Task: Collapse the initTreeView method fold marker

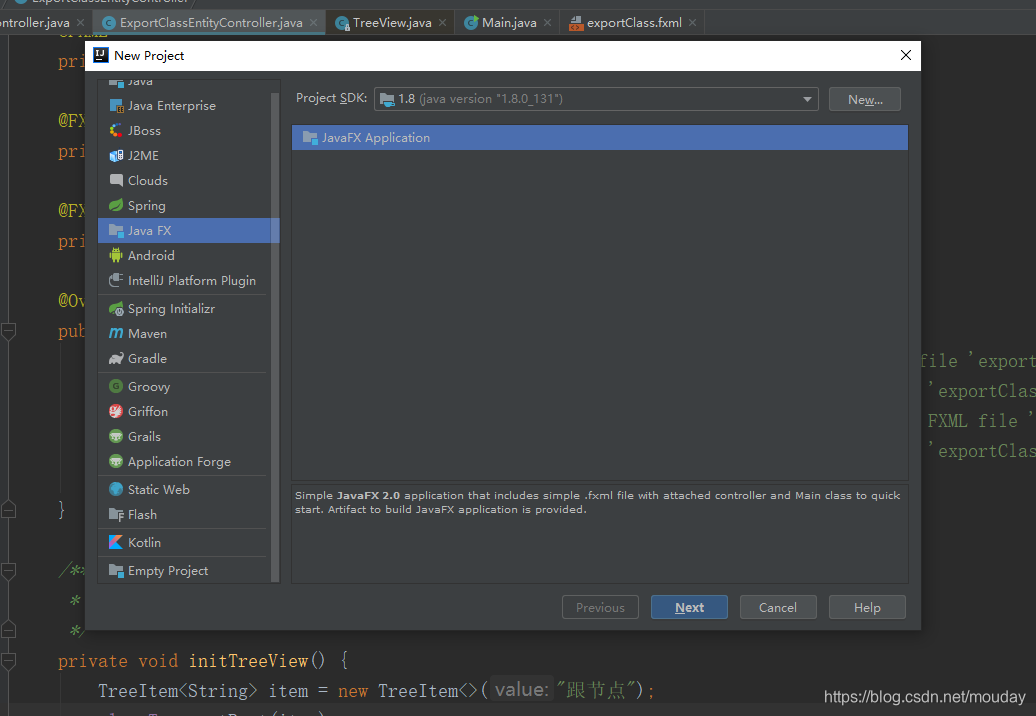Action: tap(9, 661)
